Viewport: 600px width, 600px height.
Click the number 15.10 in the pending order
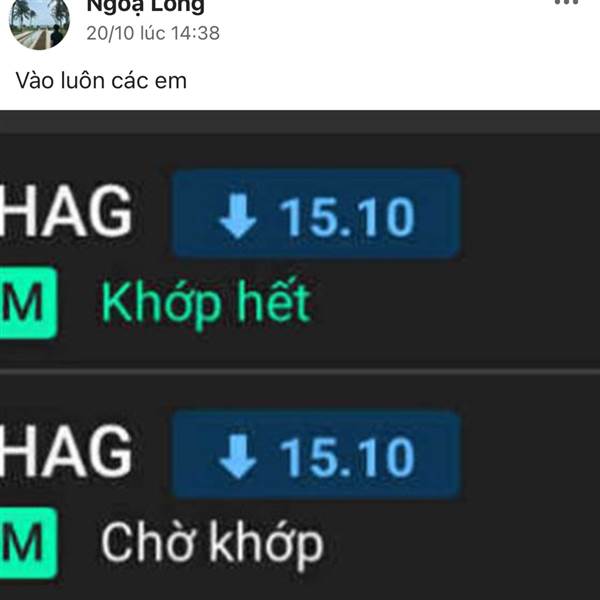[x=347, y=457]
